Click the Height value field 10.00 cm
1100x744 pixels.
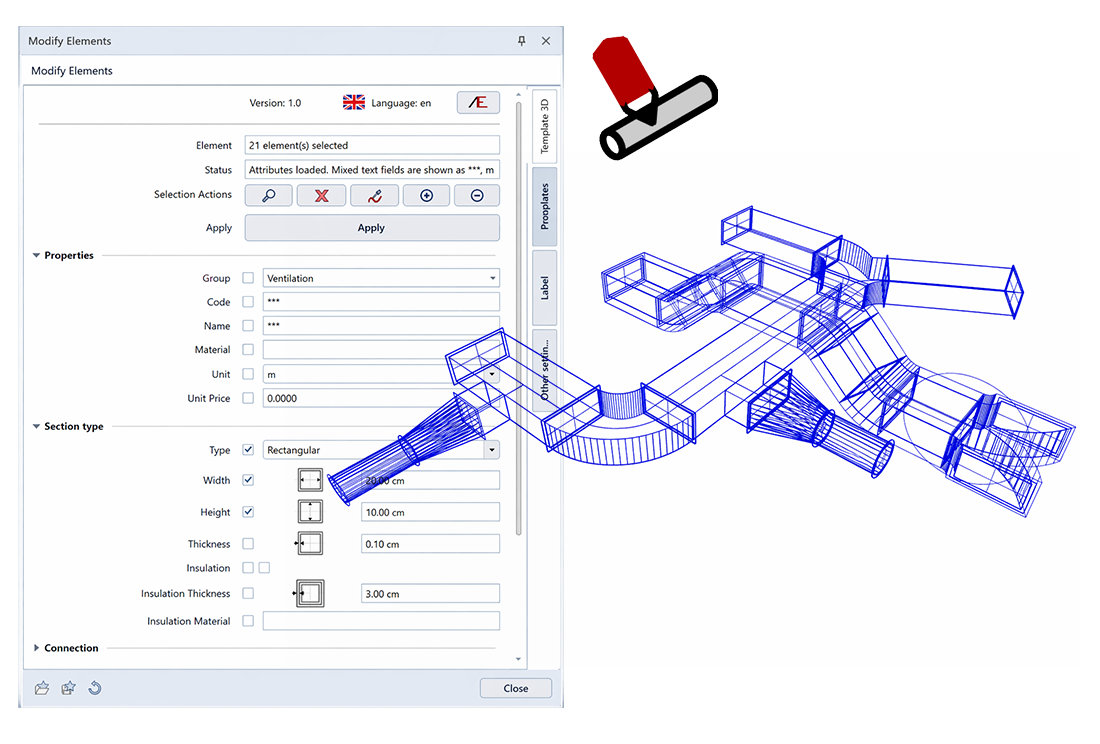coord(430,512)
